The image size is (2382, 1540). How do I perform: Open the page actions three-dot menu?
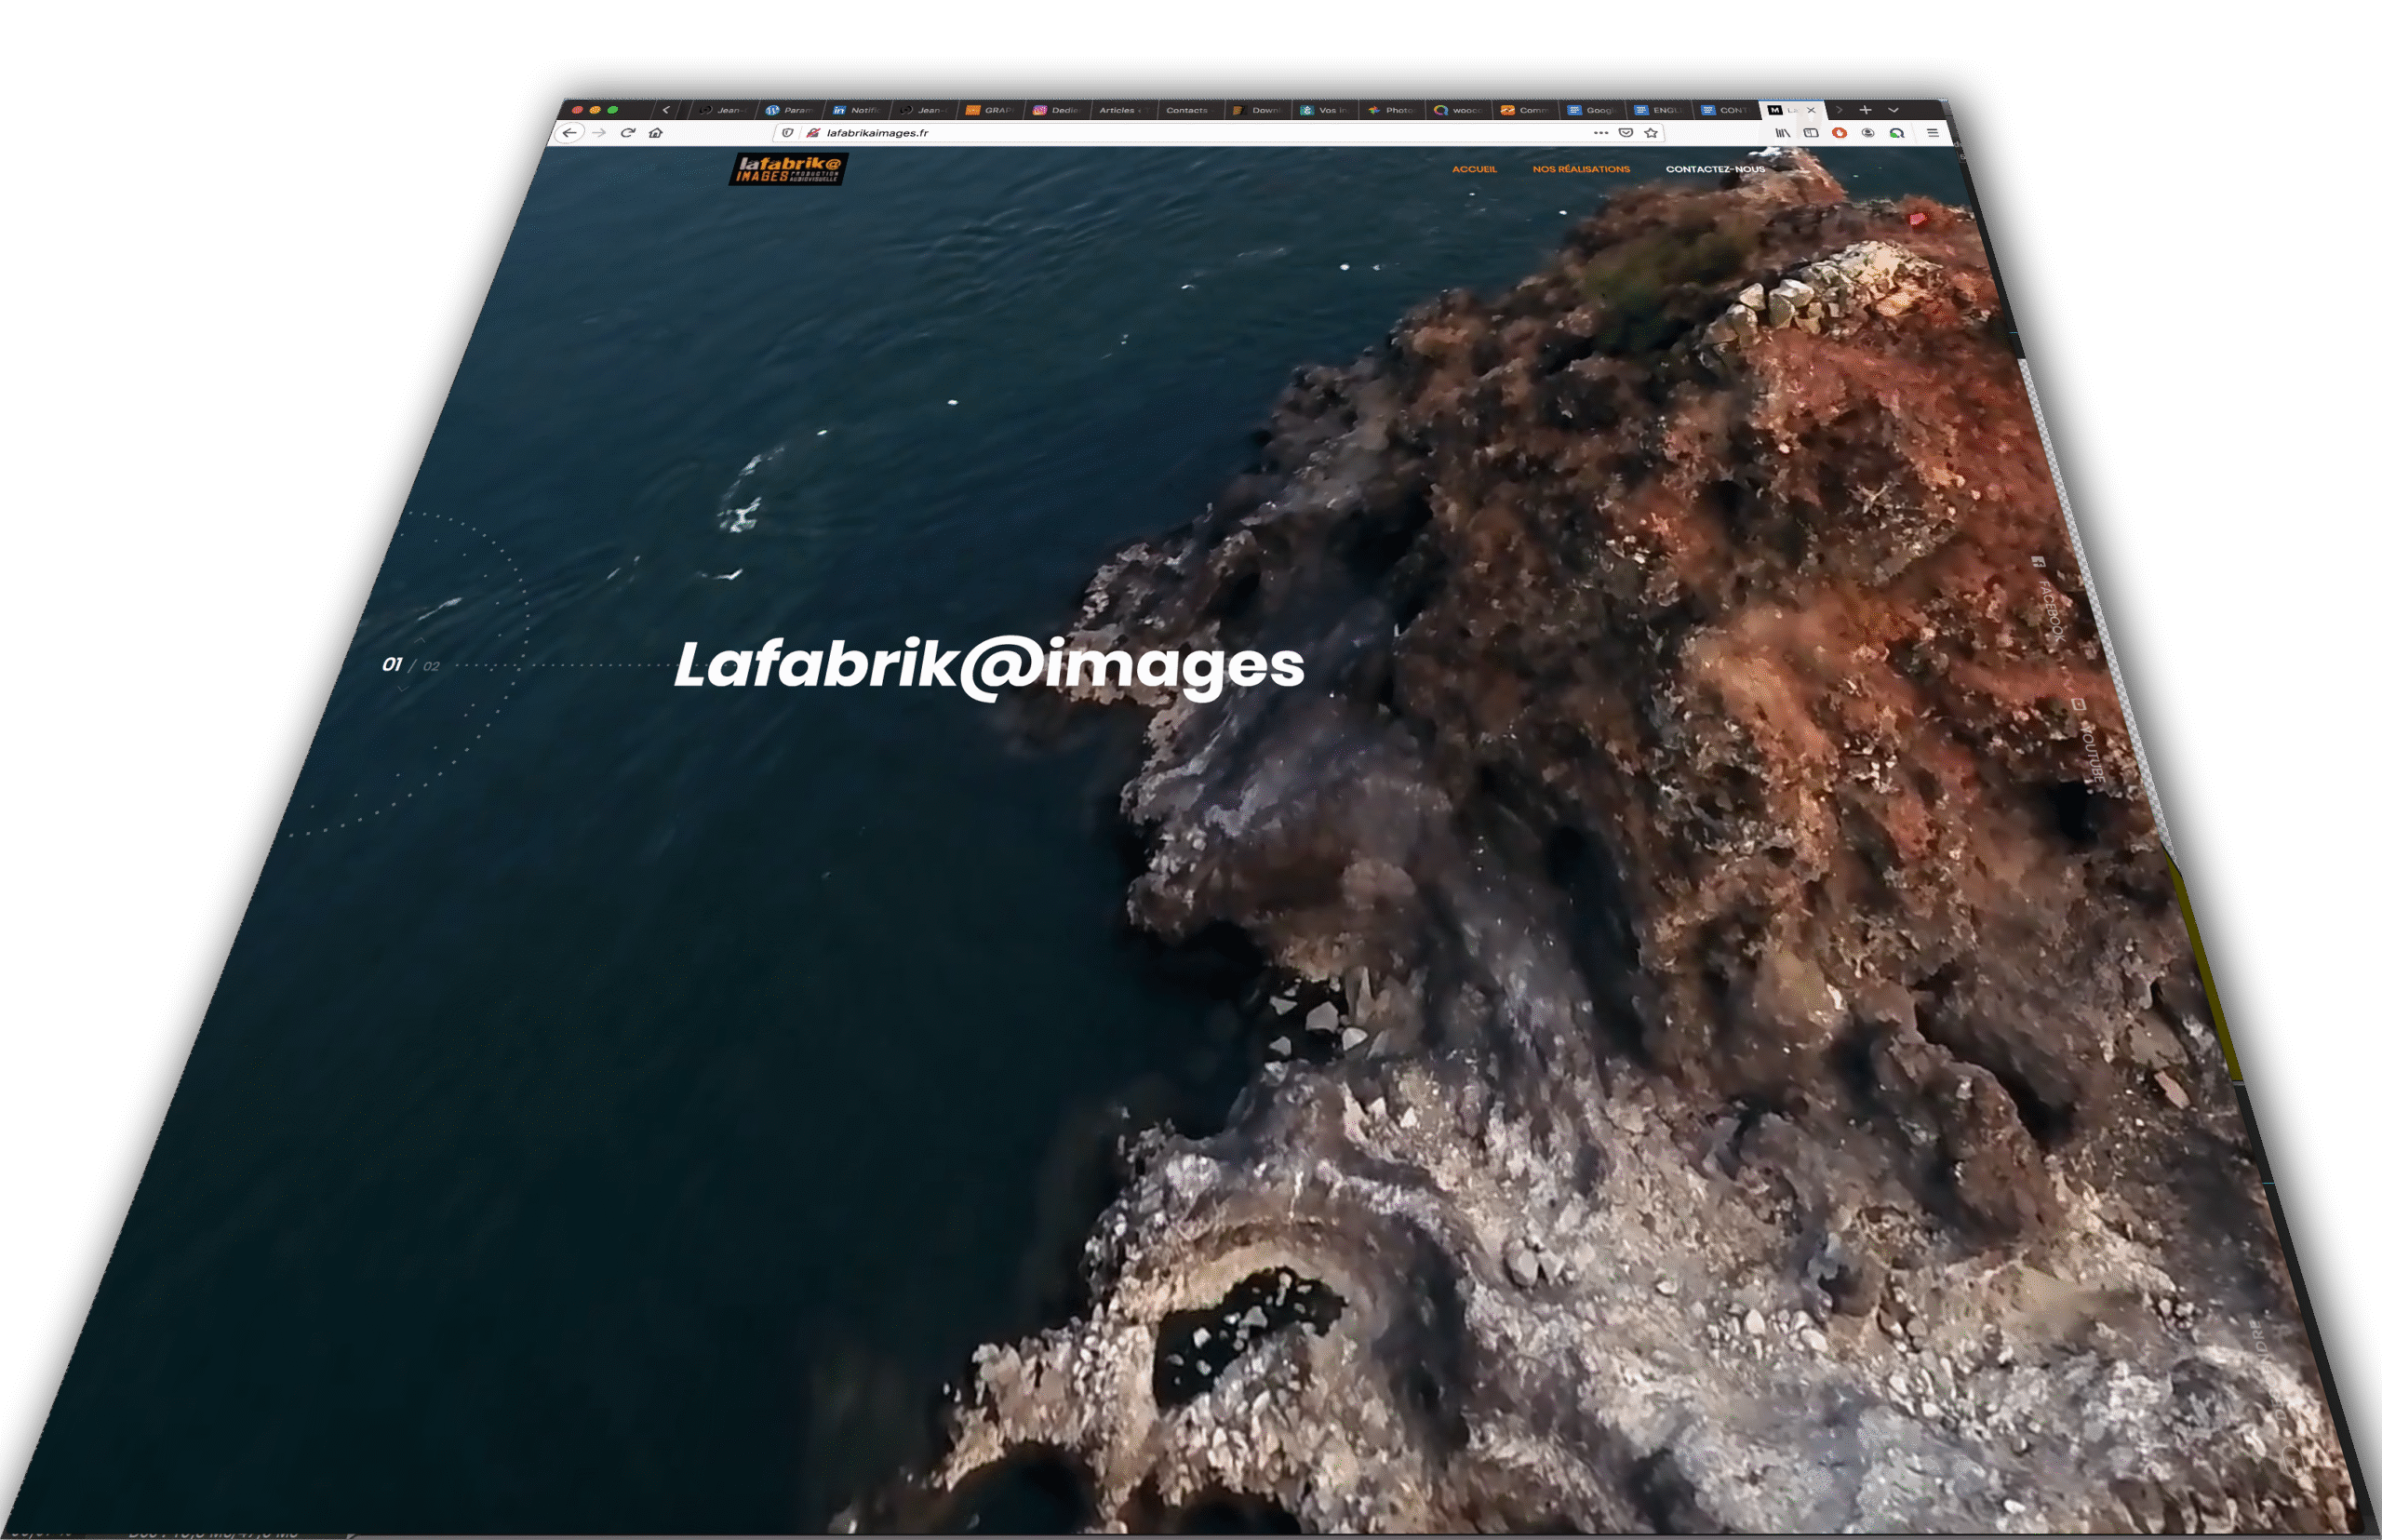[x=1600, y=132]
